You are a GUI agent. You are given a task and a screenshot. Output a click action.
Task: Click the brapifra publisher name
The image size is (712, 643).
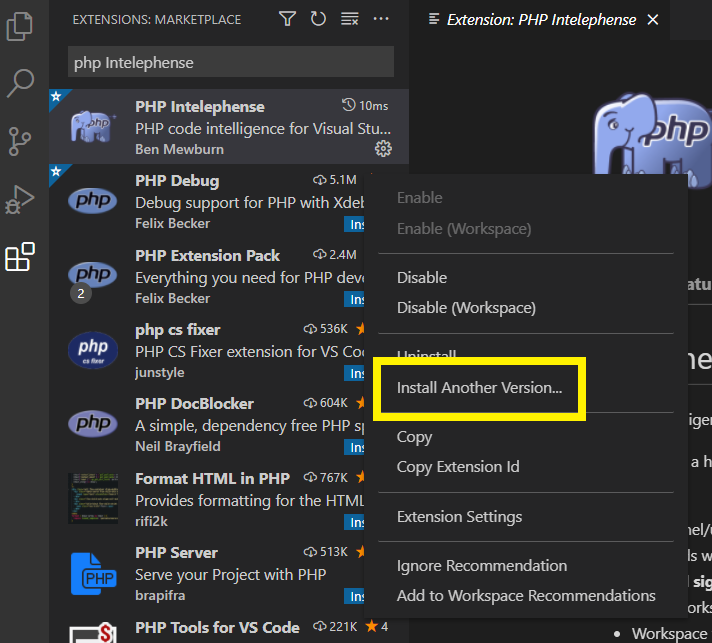tap(160, 595)
